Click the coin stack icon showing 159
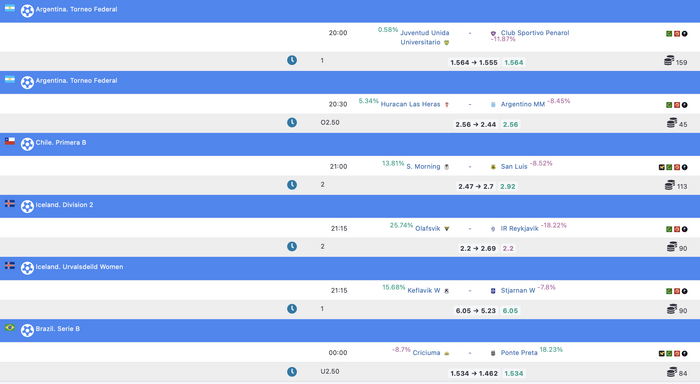The image size is (700, 384). click(669, 60)
